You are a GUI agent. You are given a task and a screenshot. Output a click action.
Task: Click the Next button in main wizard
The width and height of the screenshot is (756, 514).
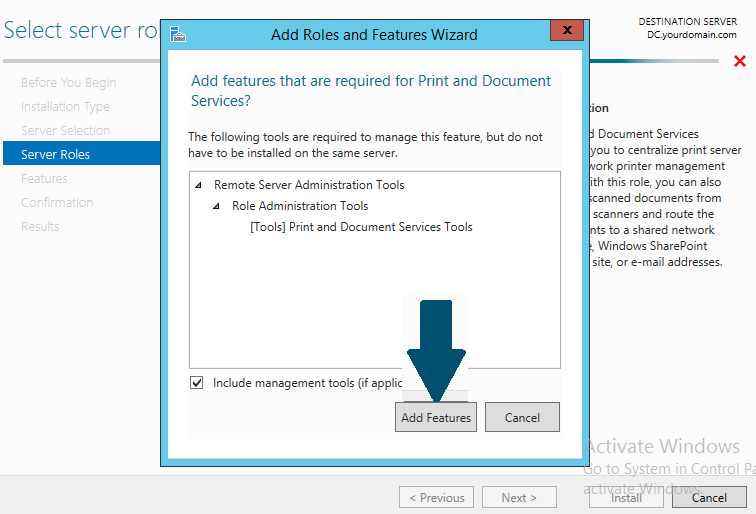coord(519,497)
